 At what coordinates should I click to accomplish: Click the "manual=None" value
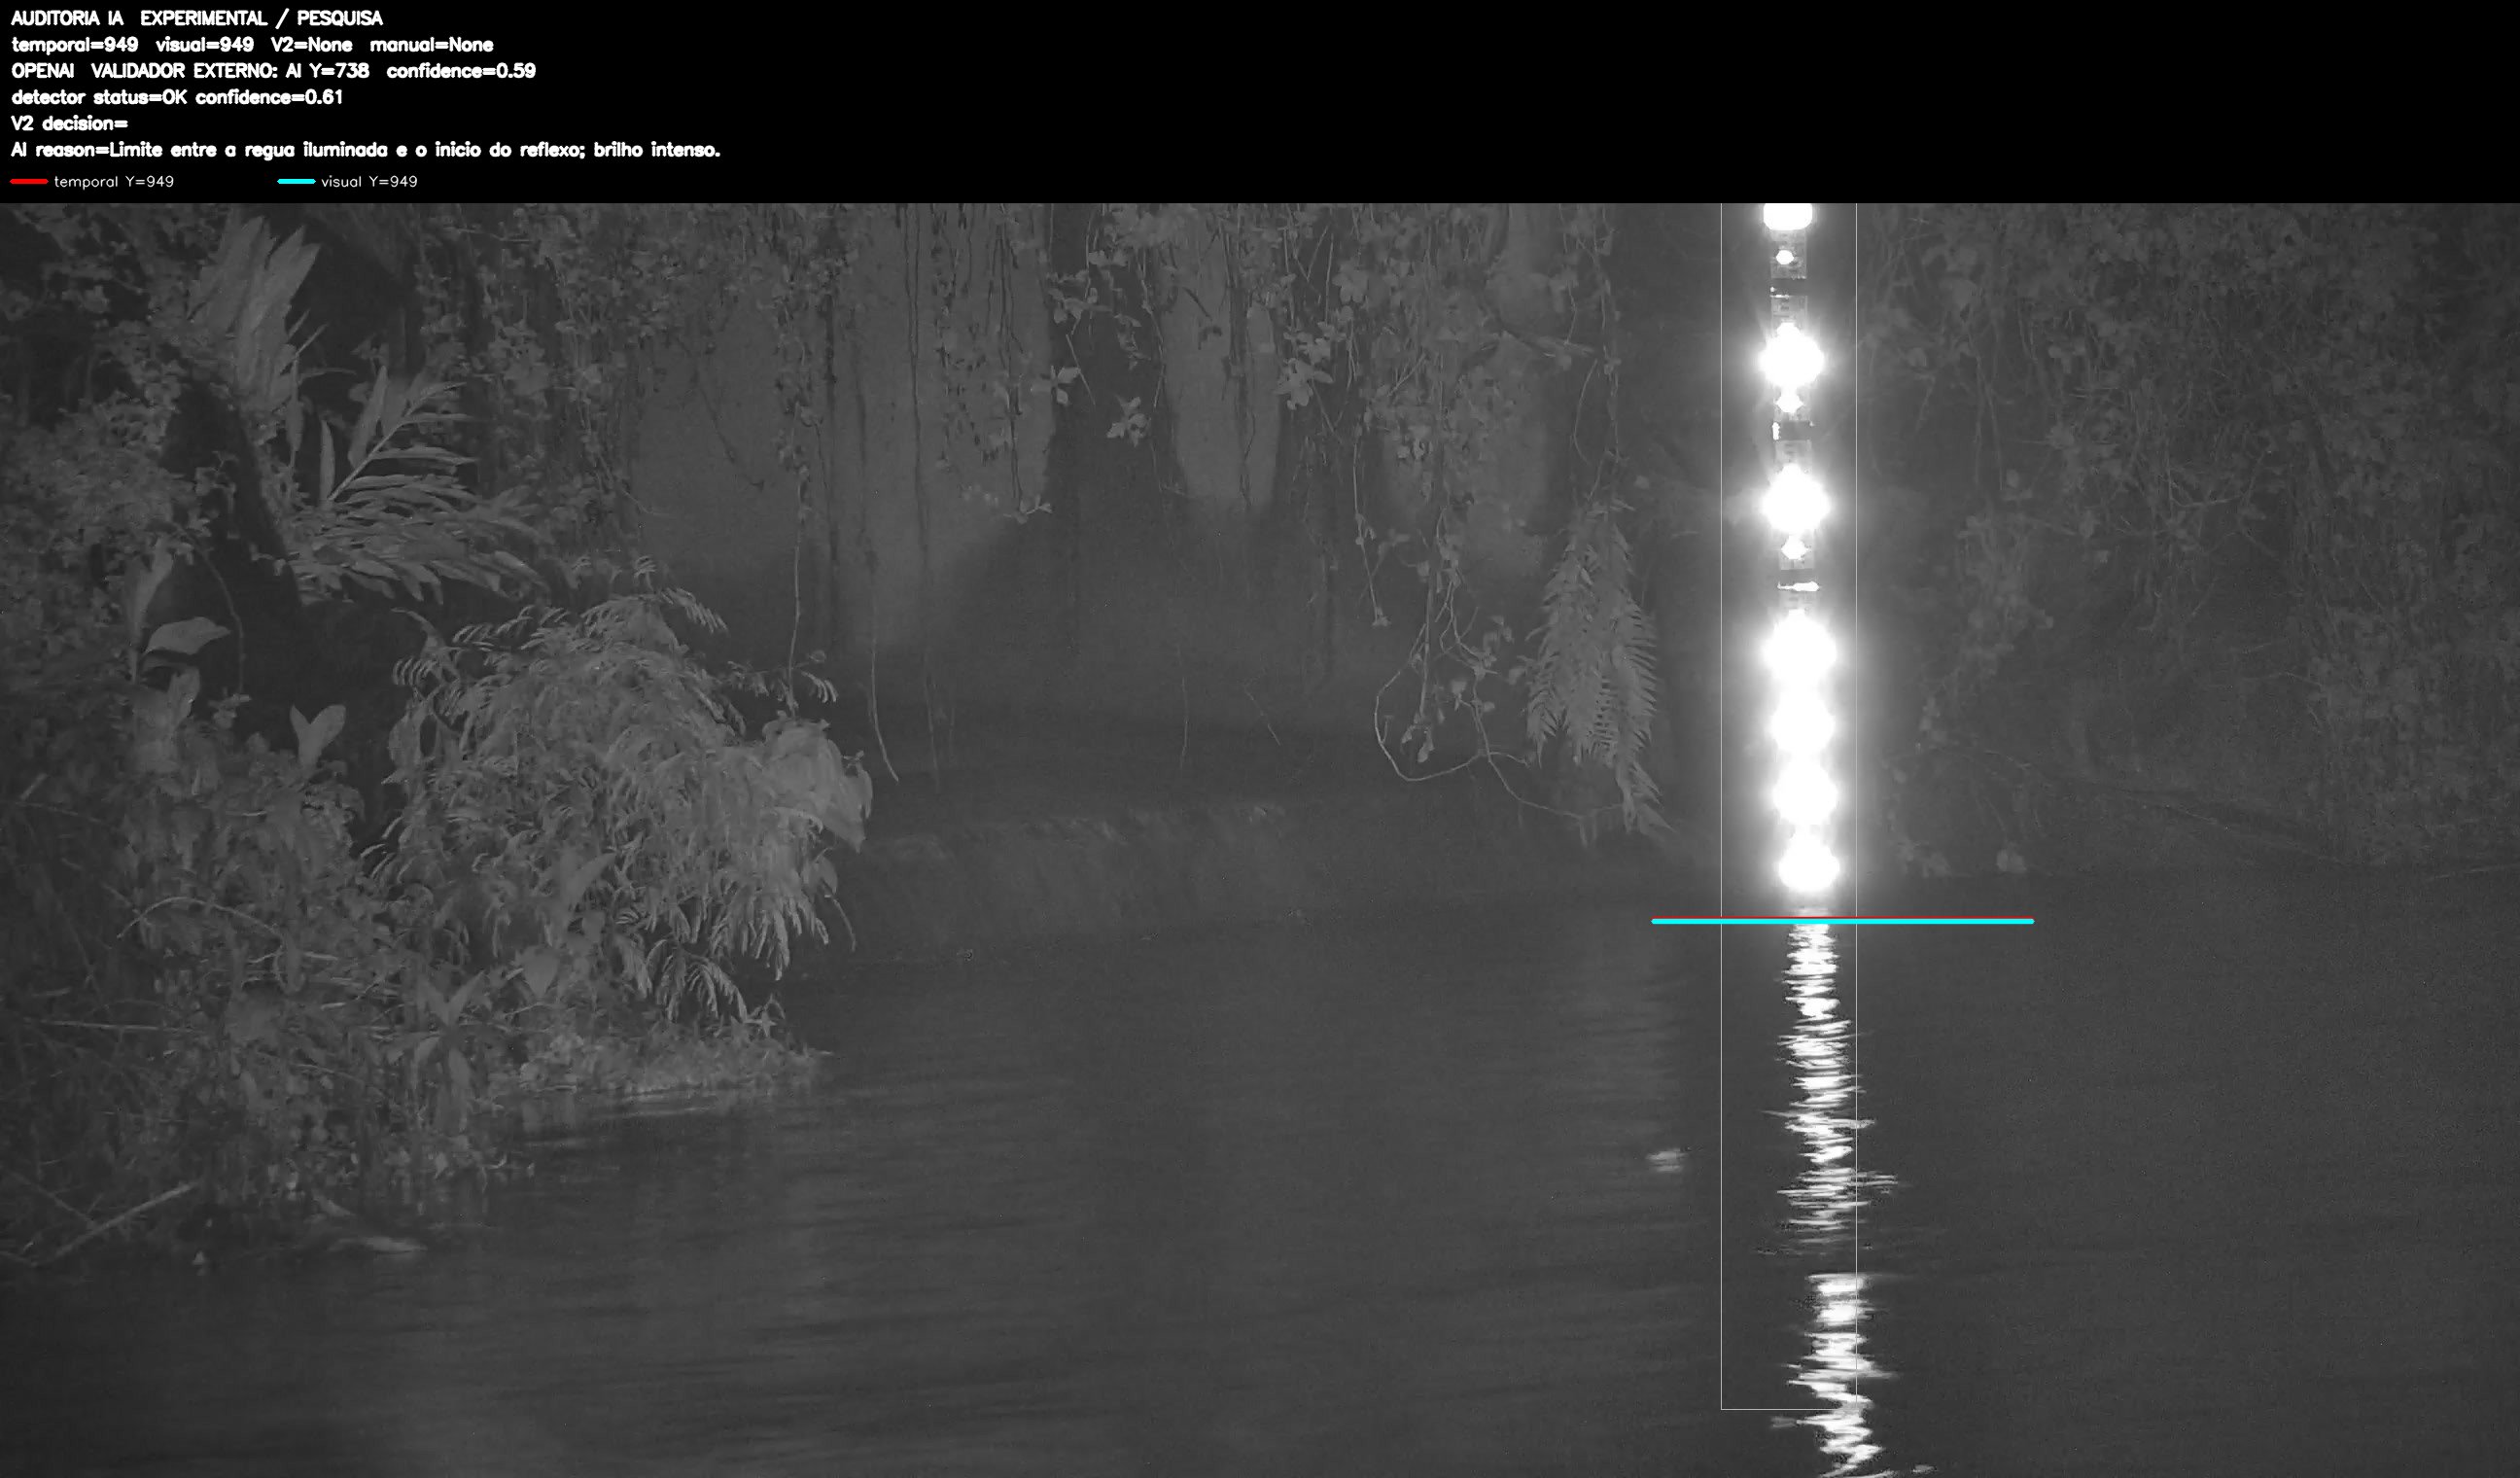coord(432,45)
